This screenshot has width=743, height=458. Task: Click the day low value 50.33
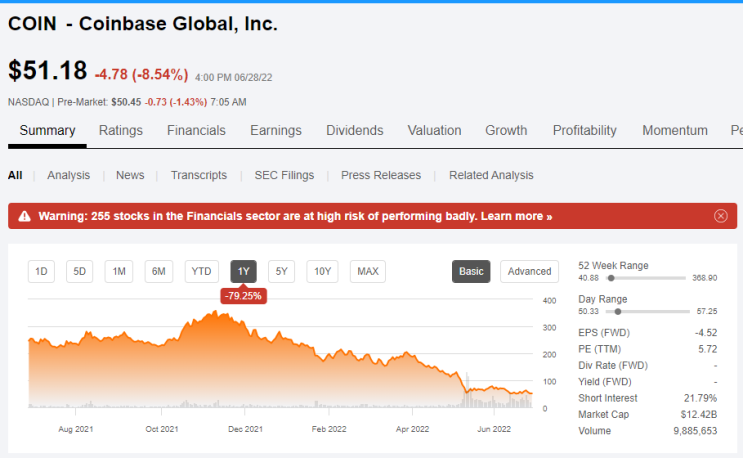point(588,312)
